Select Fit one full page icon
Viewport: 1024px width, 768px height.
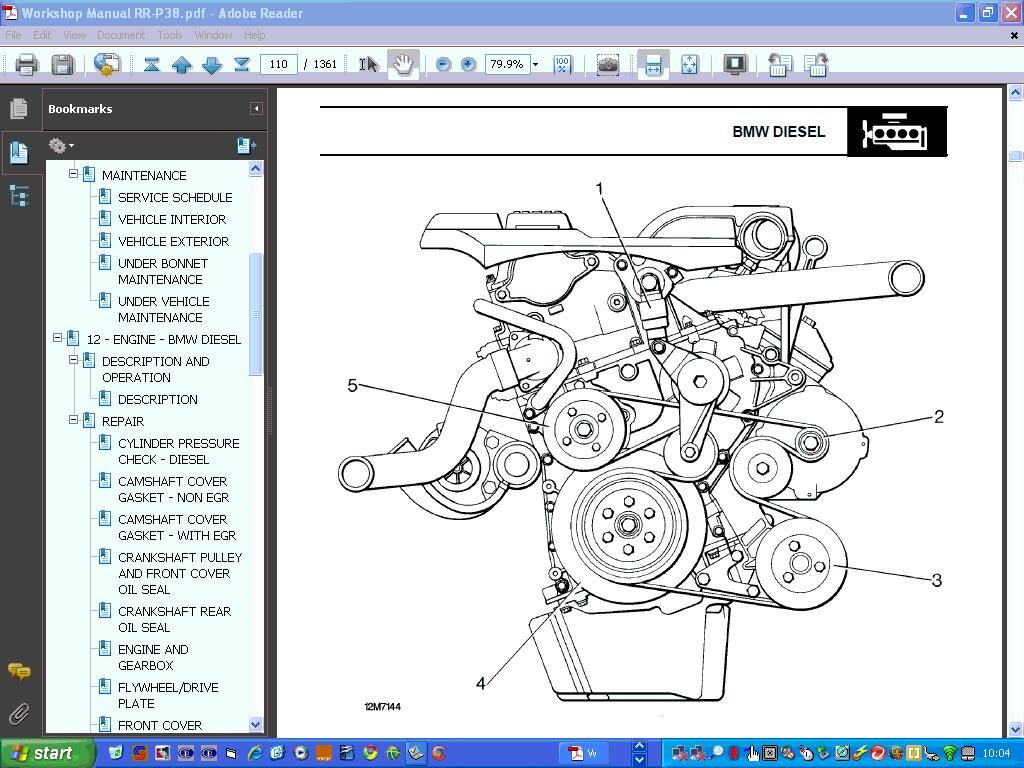(690, 64)
